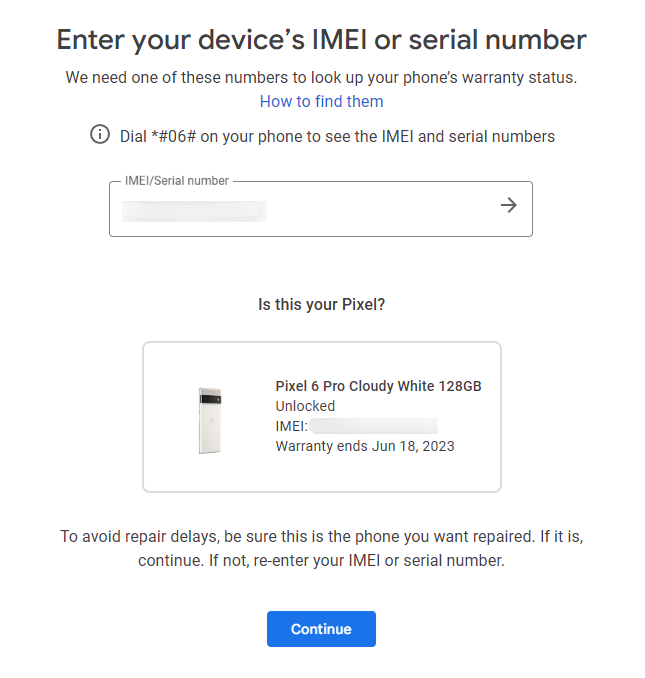Viewport: 645px width, 678px height.
Task: Click the Pixel 6 Pro phone image
Action: (211, 420)
